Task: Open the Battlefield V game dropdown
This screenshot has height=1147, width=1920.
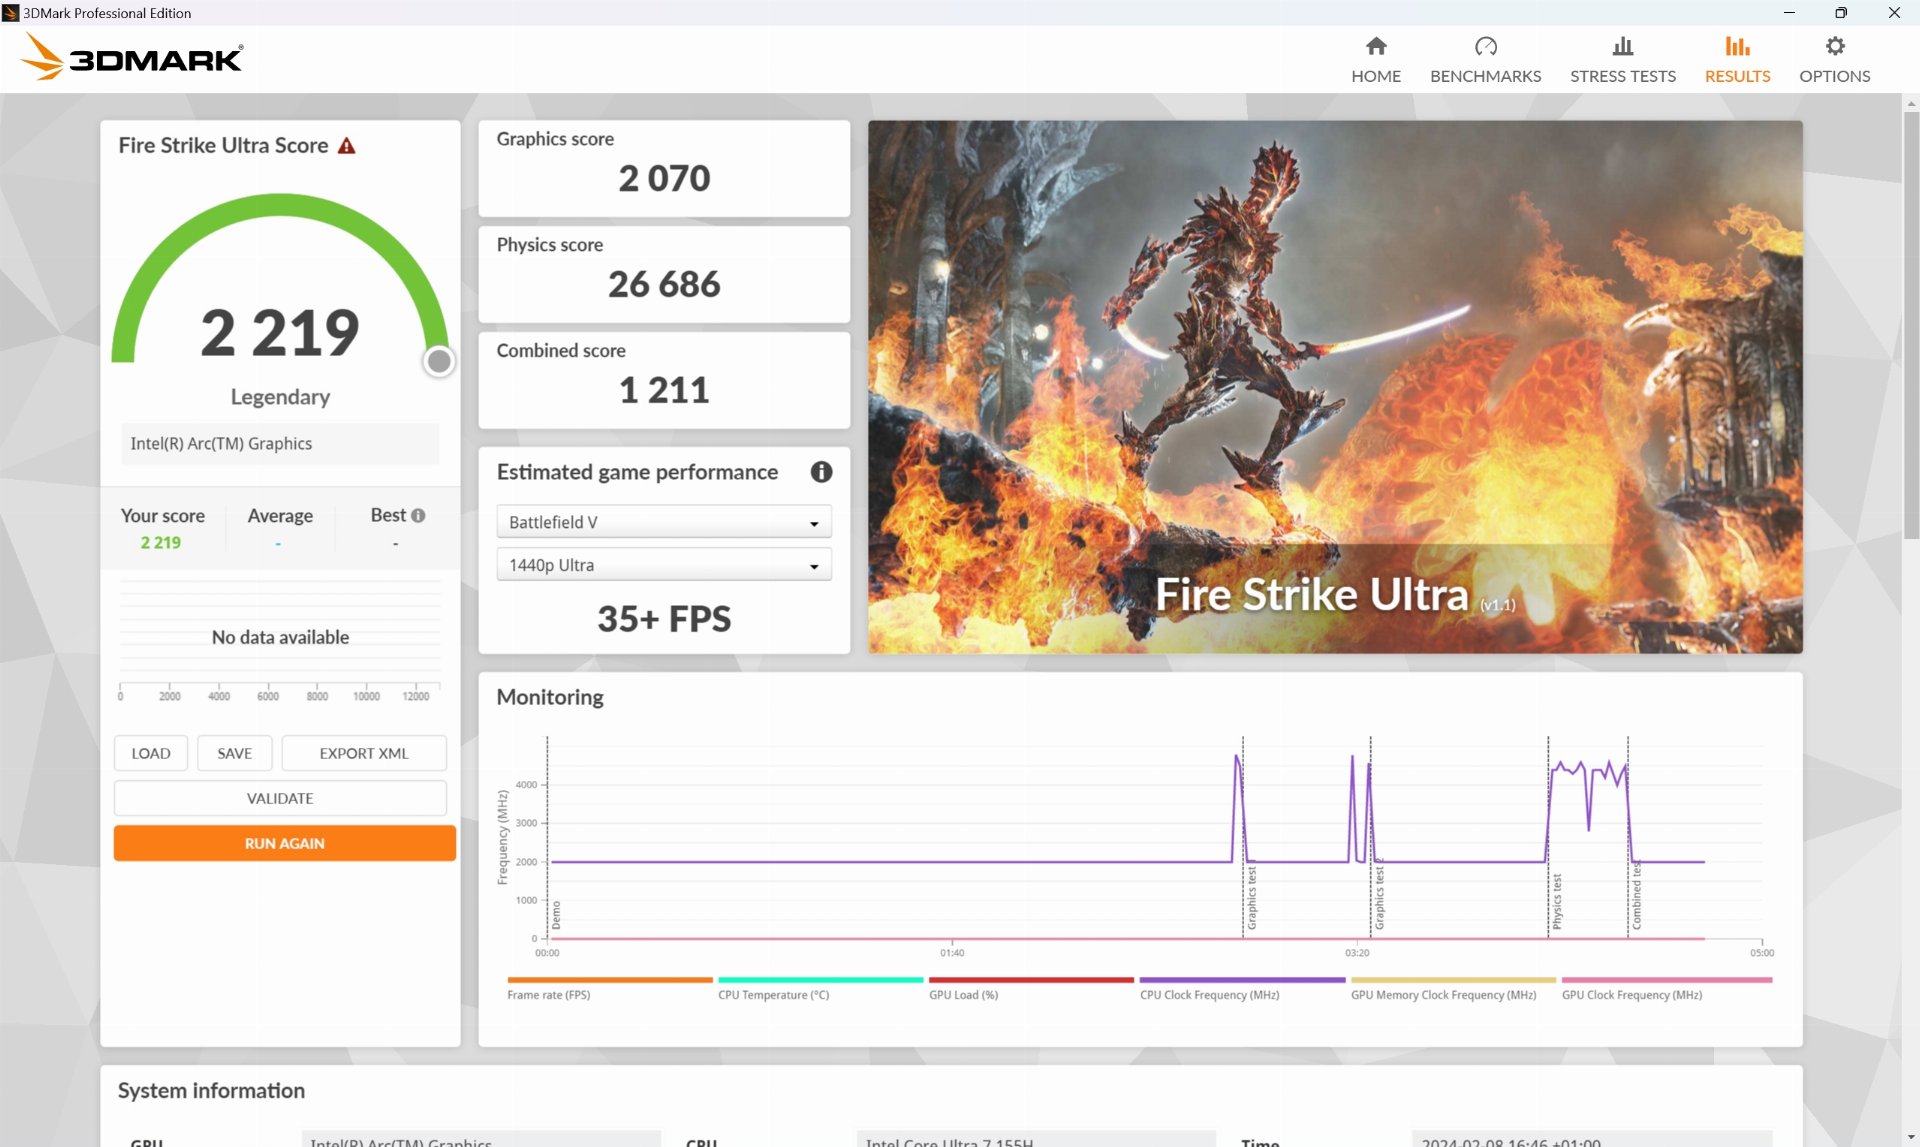Action: point(664,522)
